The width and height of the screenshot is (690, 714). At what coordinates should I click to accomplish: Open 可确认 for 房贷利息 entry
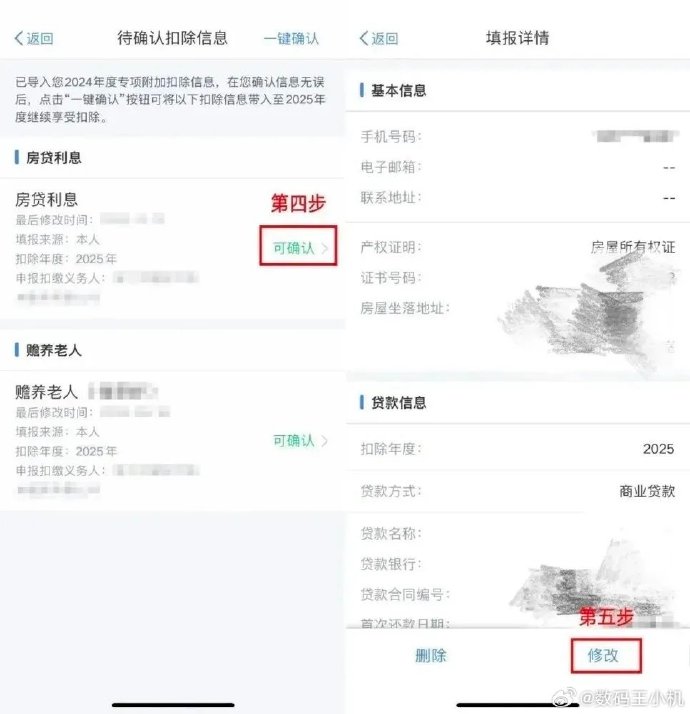tap(294, 248)
